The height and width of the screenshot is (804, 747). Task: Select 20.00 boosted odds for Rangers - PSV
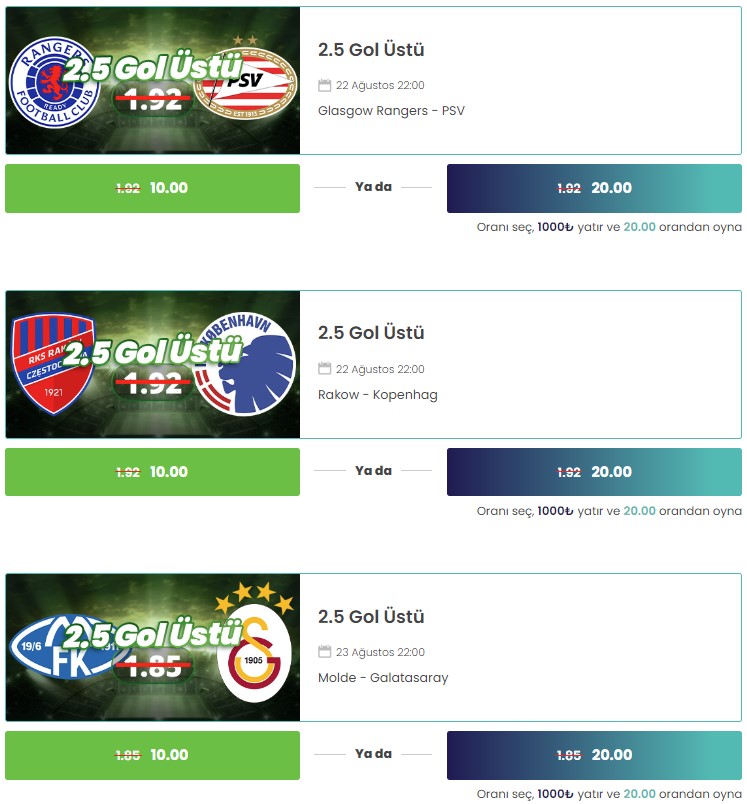[x=594, y=188]
